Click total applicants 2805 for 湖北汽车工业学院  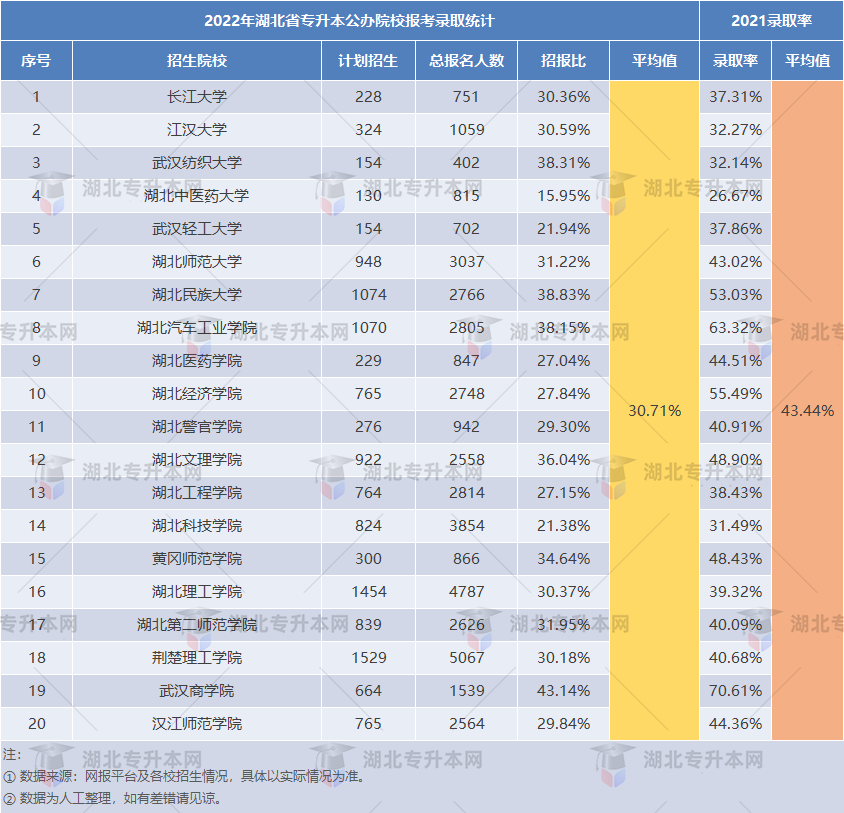click(x=467, y=327)
